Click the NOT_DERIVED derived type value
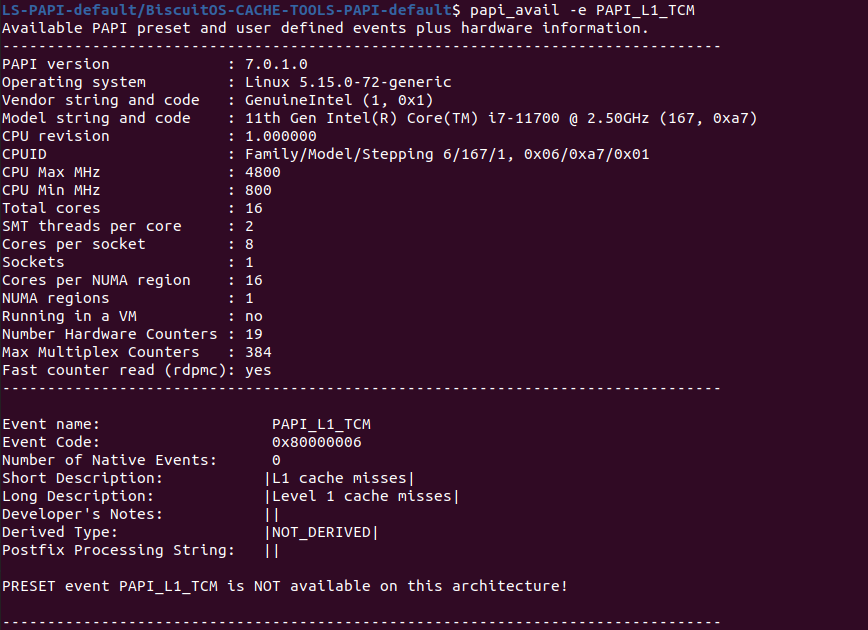868x630 pixels. coord(321,532)
